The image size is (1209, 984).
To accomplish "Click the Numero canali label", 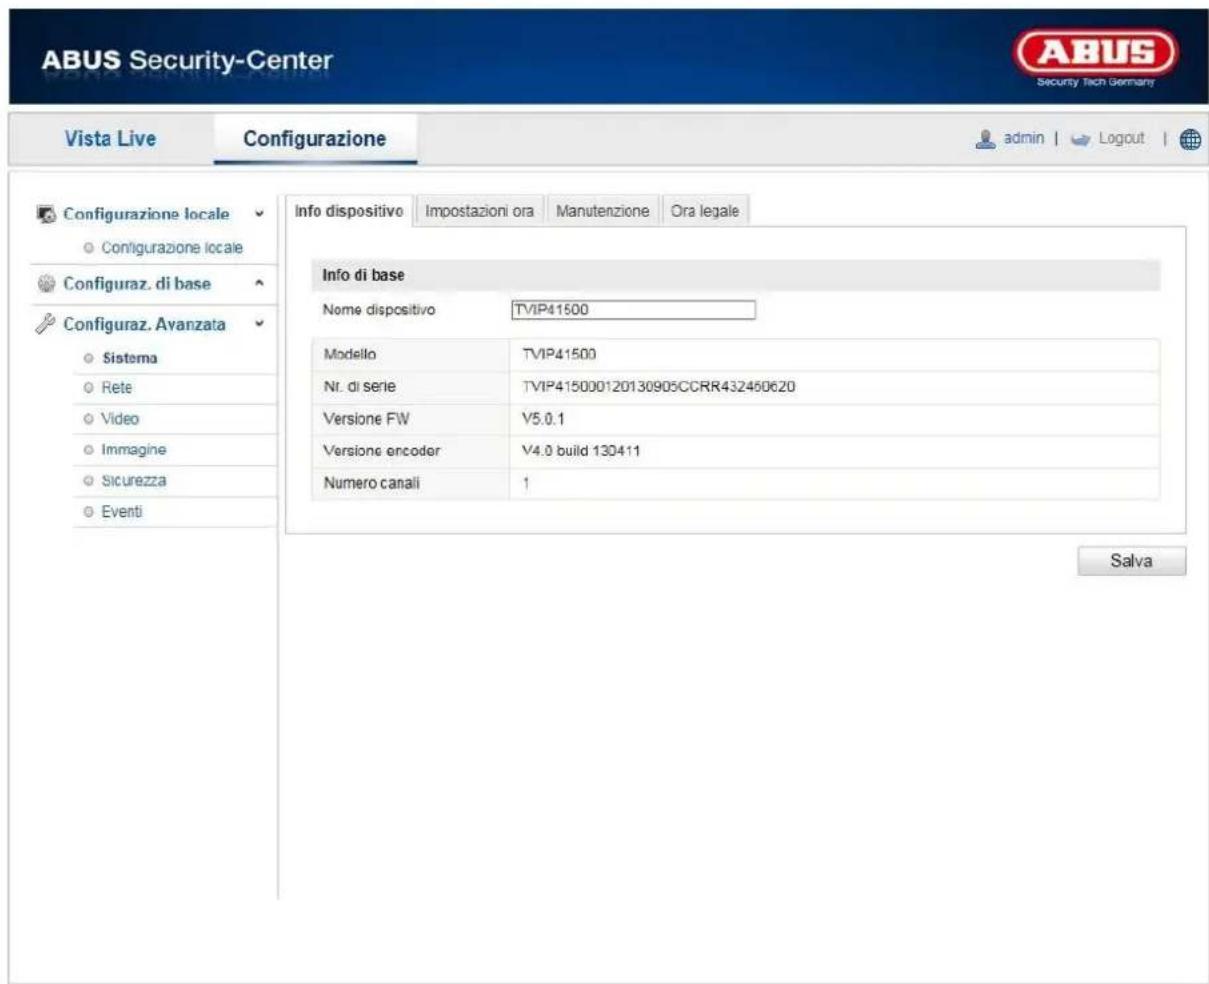I will point(371,483).
